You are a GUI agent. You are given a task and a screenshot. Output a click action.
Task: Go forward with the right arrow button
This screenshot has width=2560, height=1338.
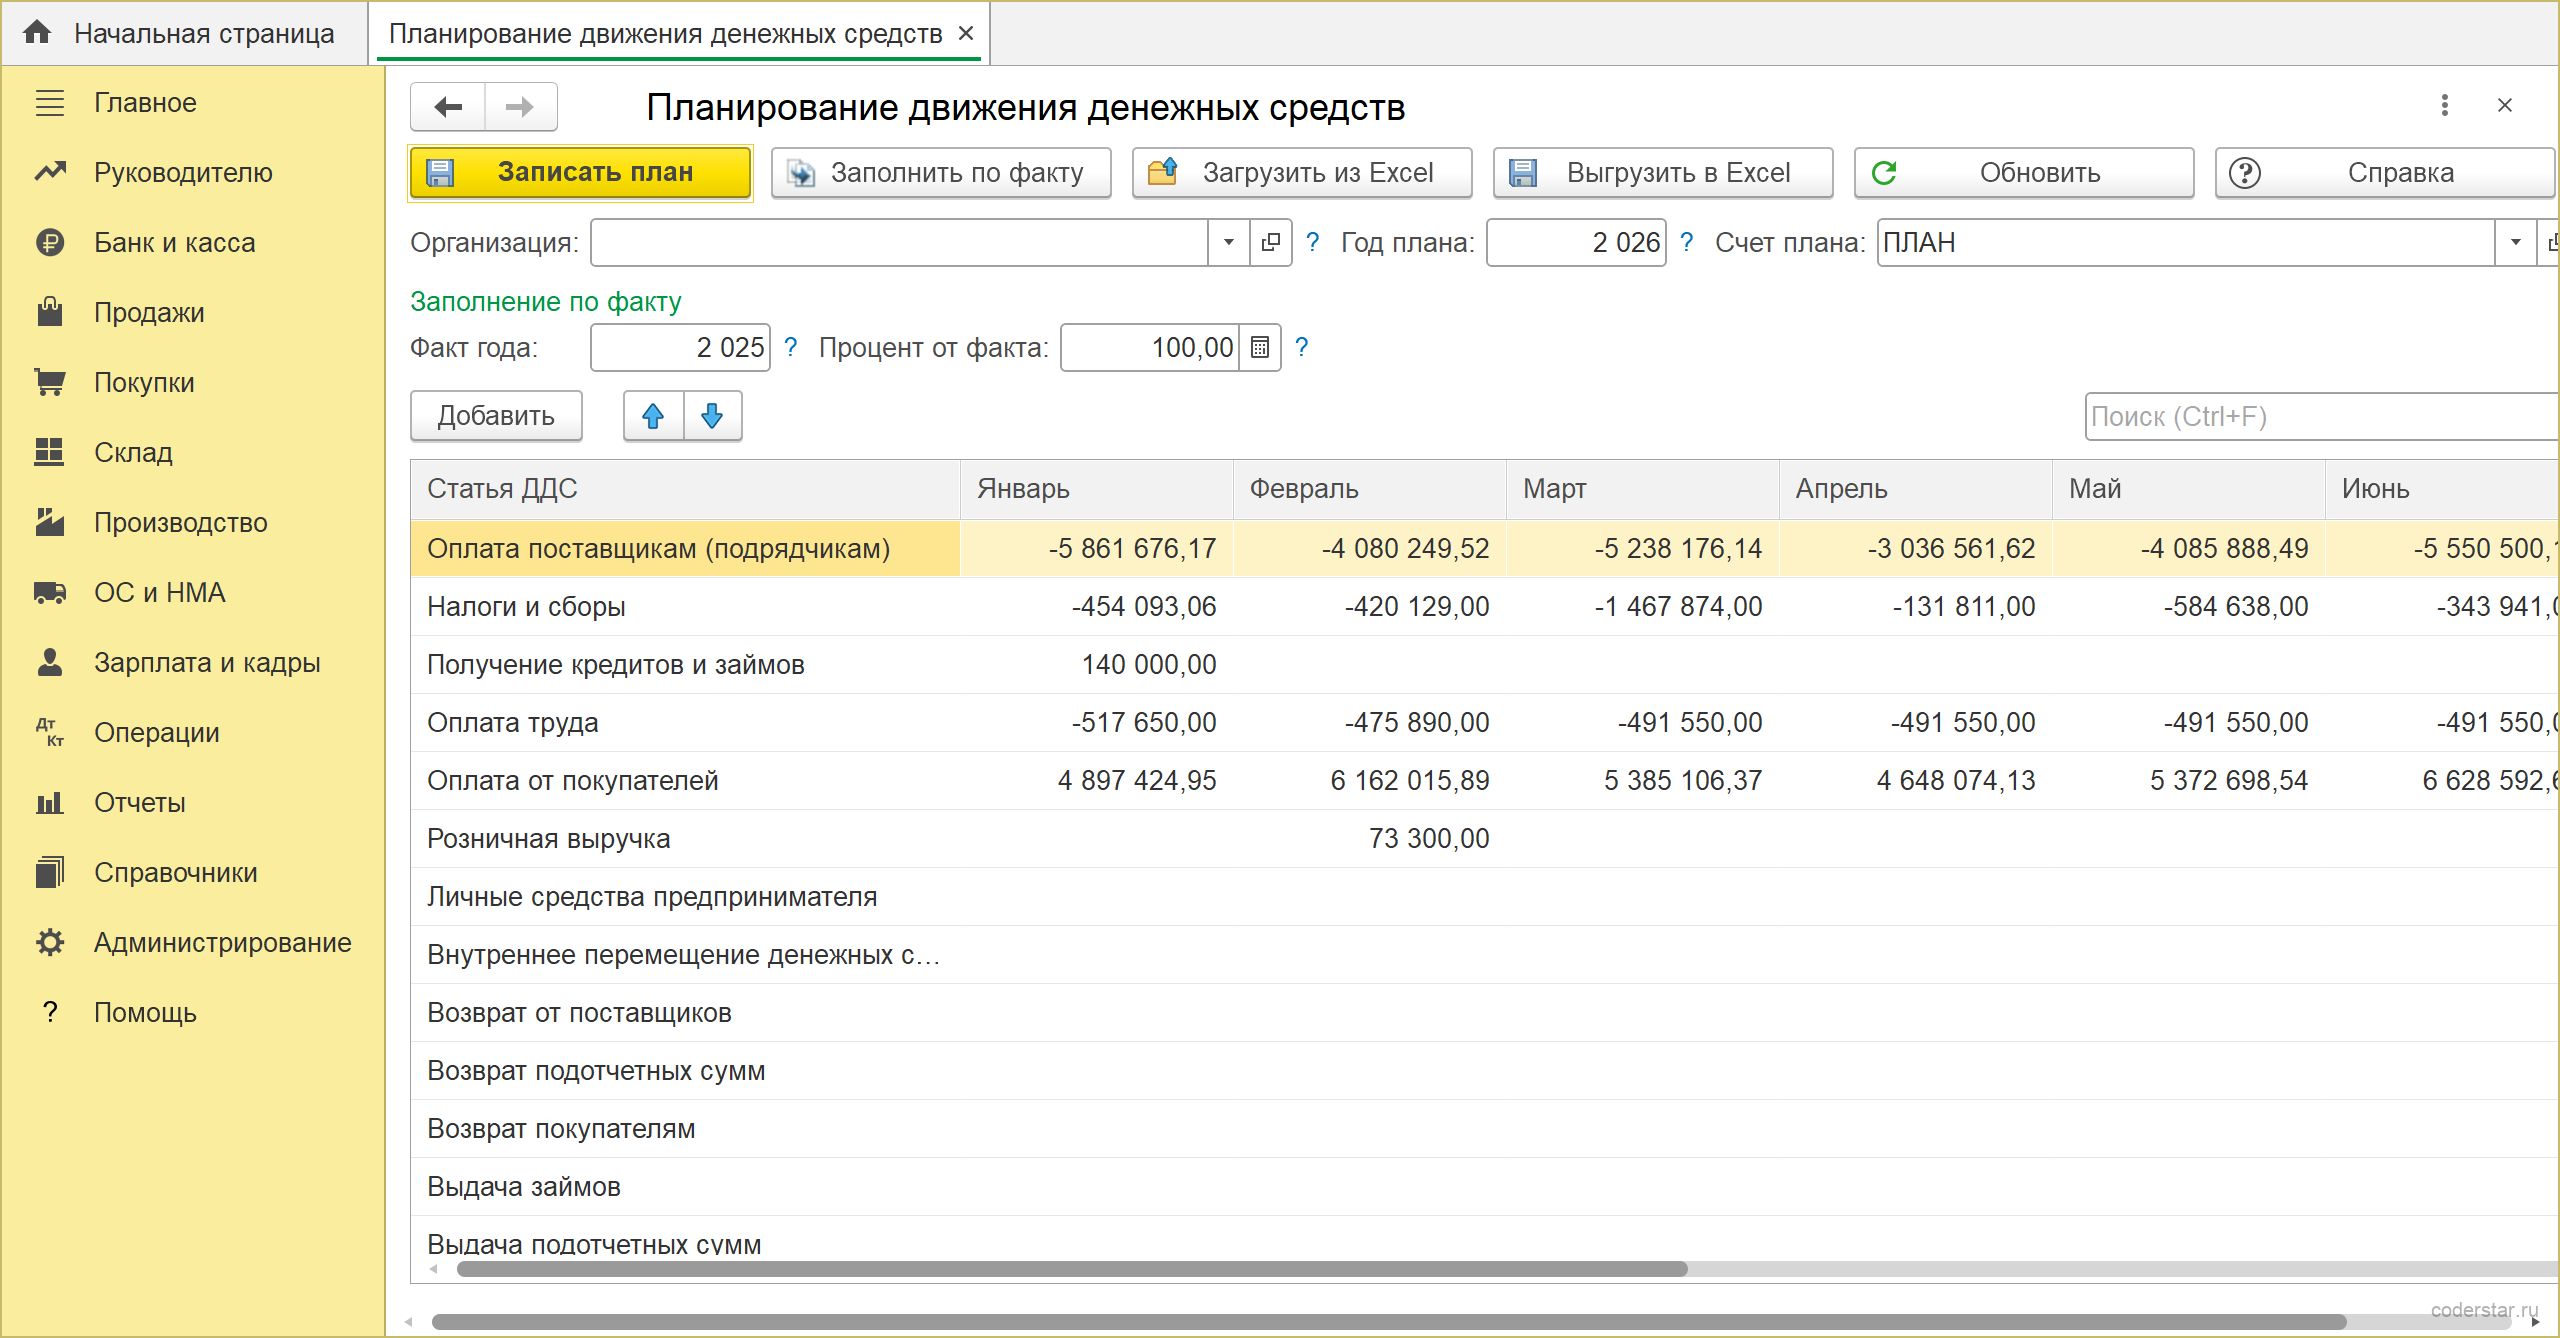coord(520,107)
